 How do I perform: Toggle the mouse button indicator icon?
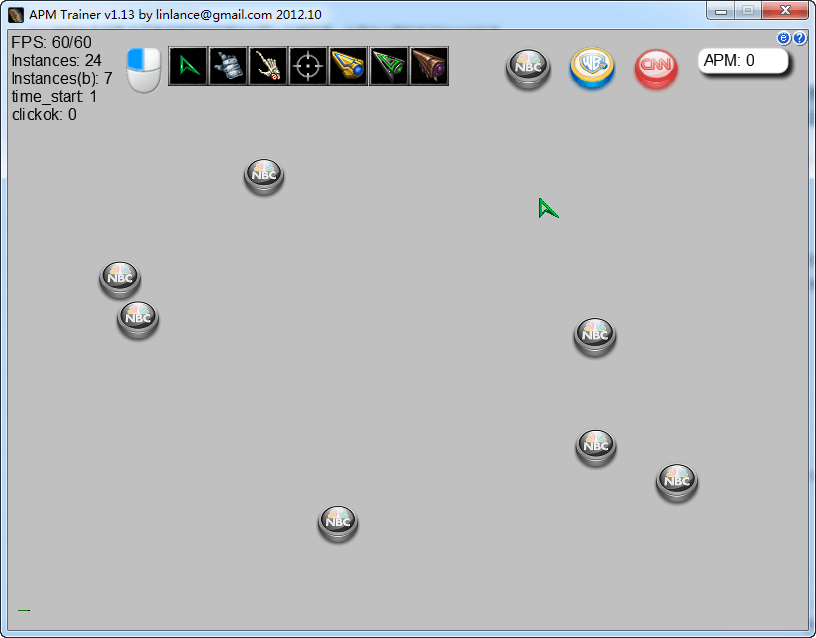[x=144, y=70]
